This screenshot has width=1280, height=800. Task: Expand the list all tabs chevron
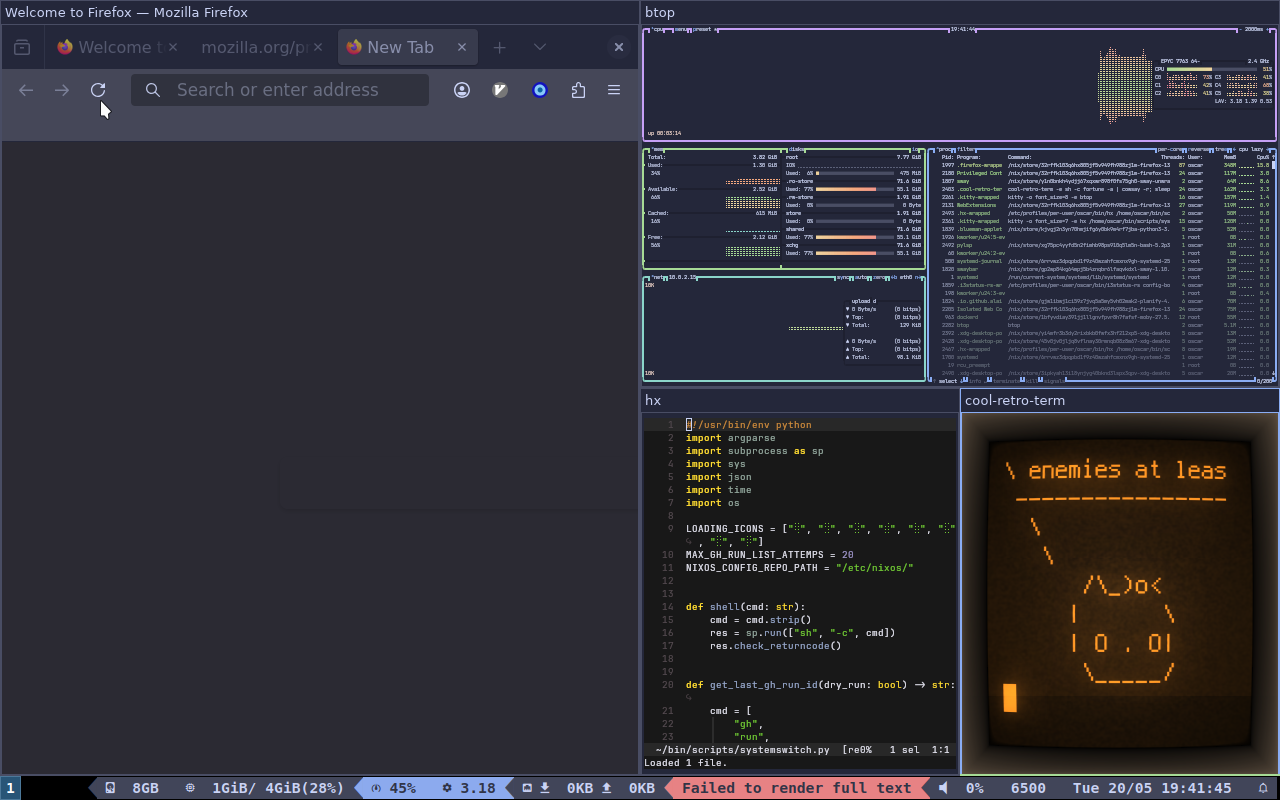(x=540, y=47)
